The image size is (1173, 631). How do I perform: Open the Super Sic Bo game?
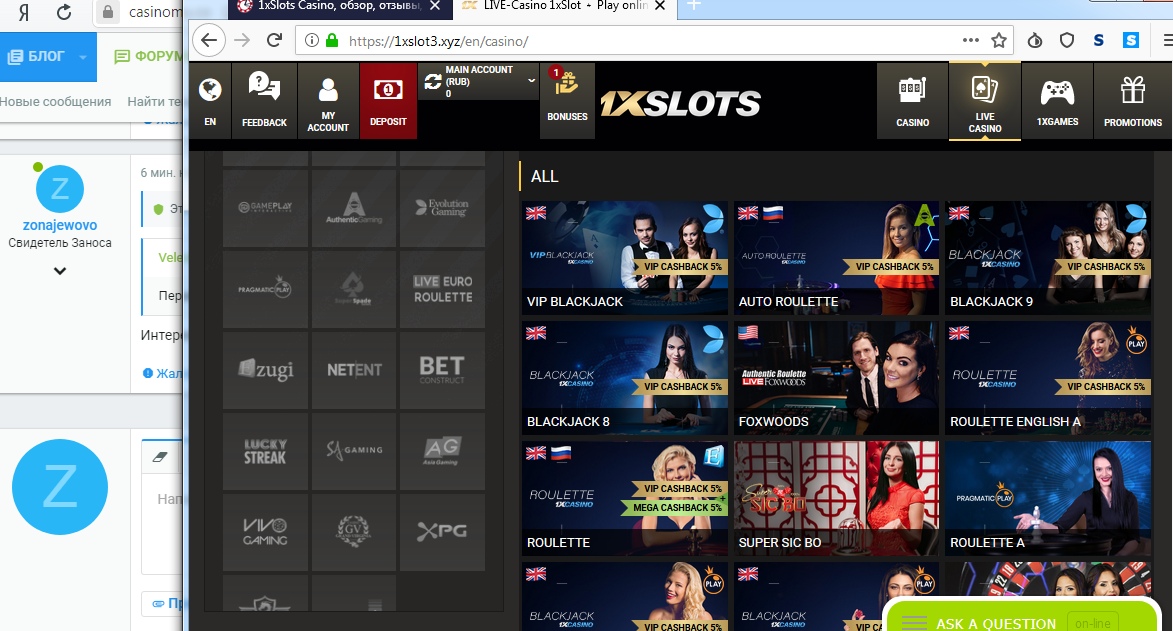point(836,498)
